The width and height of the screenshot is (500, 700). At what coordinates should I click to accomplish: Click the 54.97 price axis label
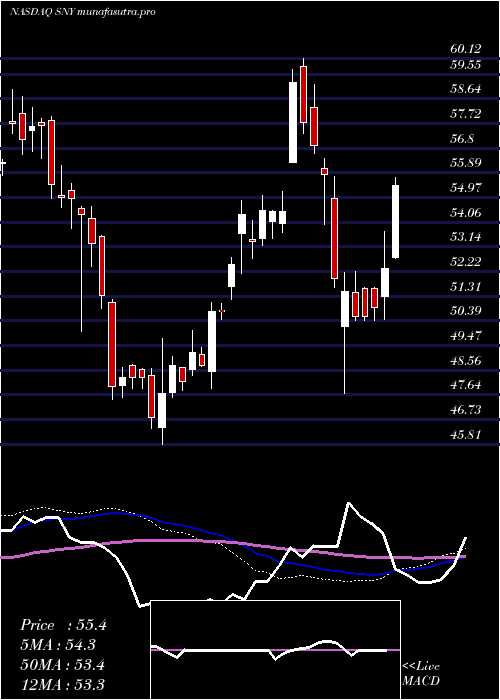[466, 188]
